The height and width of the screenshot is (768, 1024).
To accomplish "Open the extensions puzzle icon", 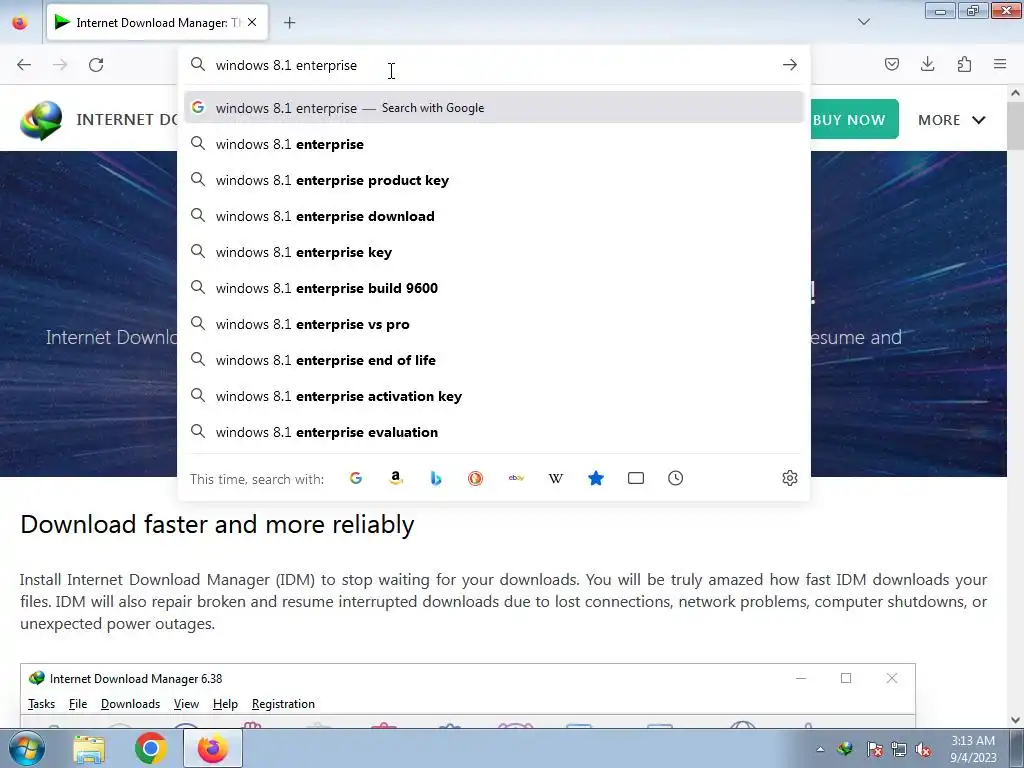I will (x=964, y=64).
